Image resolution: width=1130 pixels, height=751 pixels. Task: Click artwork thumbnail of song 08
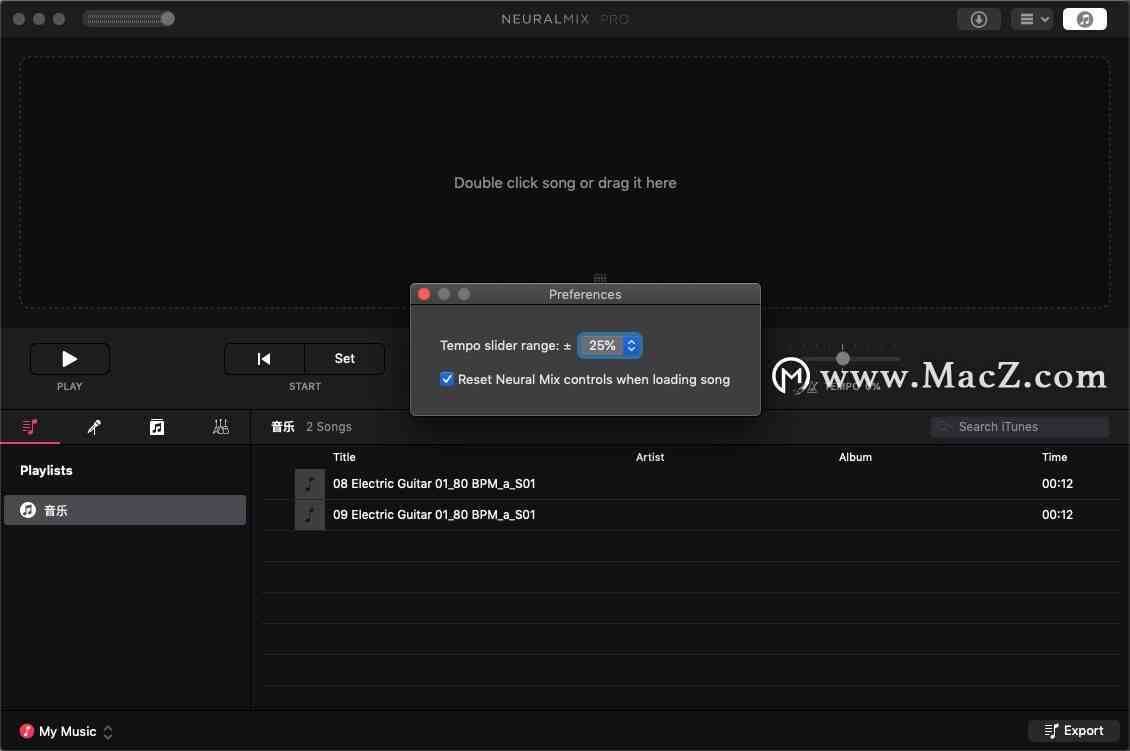[310, 484]
